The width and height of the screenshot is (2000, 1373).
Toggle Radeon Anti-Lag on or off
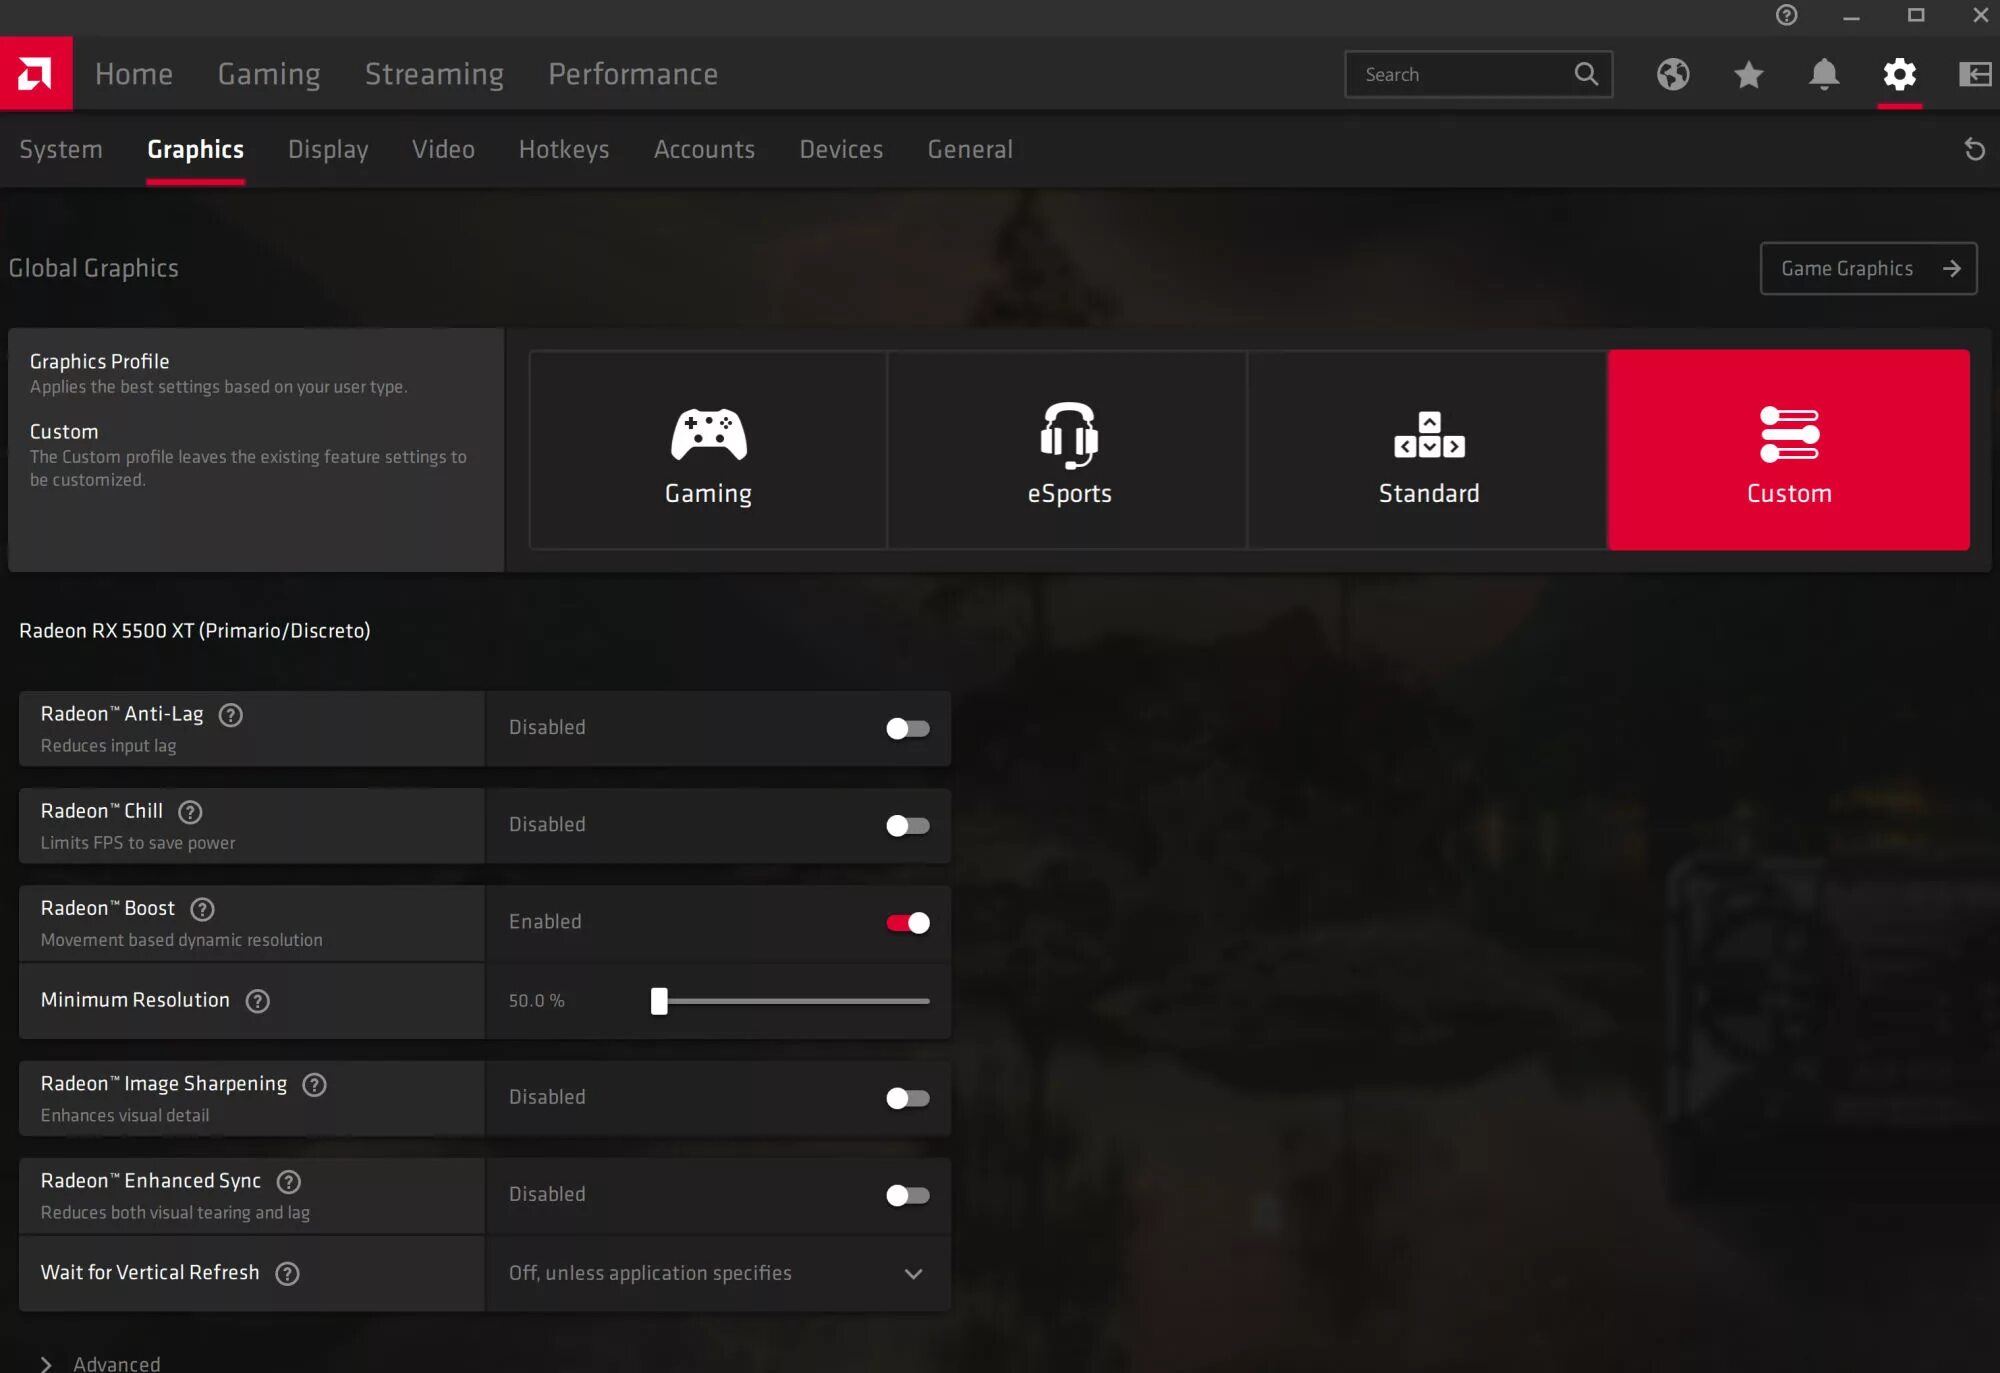[907, 727]
